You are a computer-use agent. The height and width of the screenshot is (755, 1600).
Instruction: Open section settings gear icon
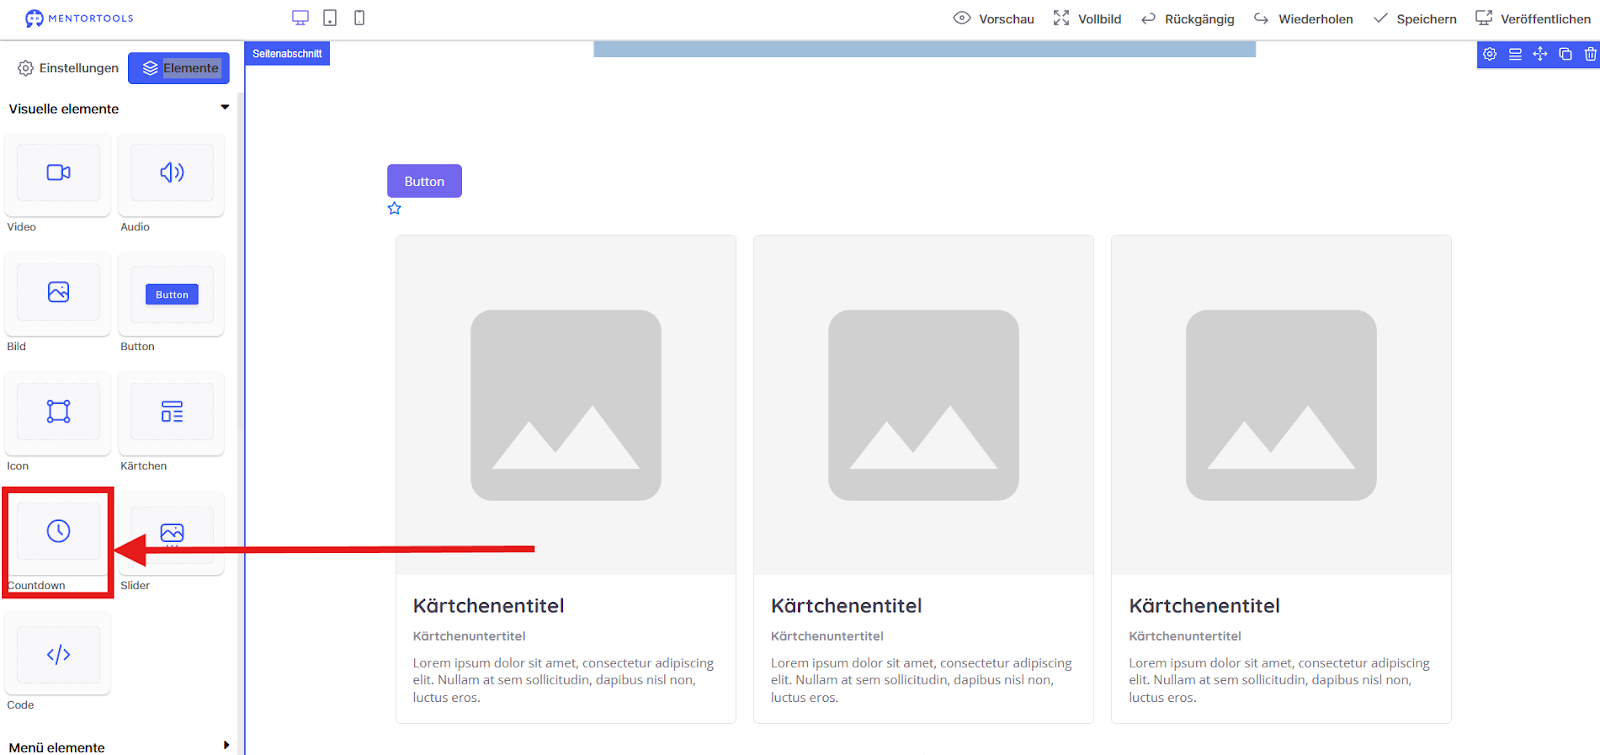pos(1490,54)
